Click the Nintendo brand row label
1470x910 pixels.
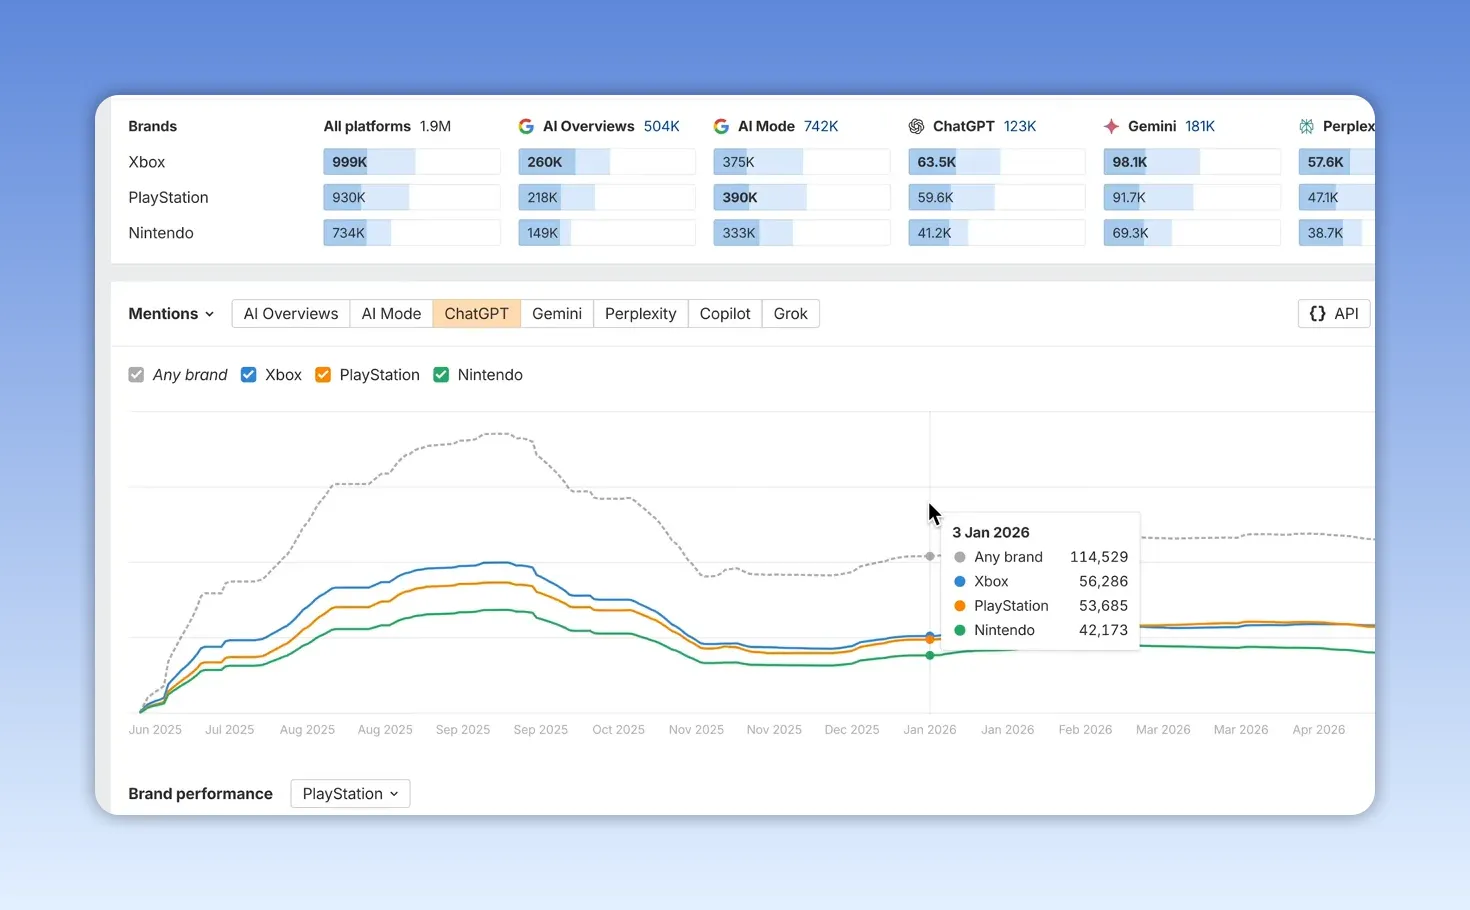(x=161, y=233)
